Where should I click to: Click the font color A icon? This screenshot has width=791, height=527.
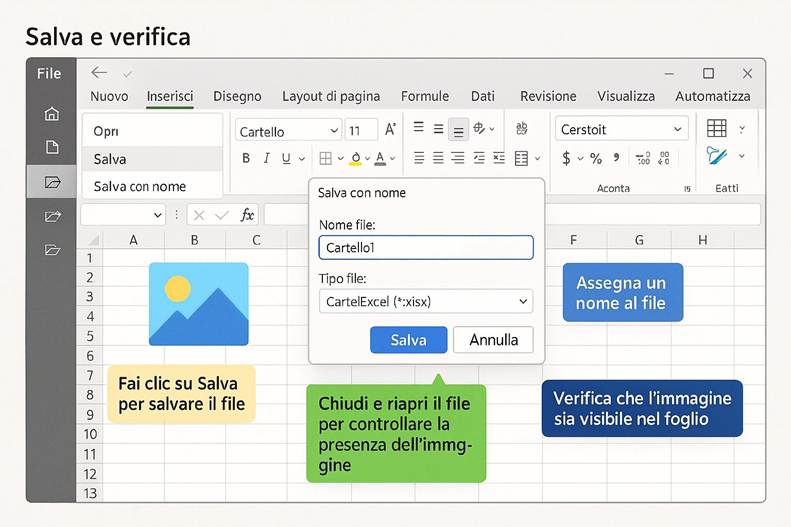click(380, 158)
